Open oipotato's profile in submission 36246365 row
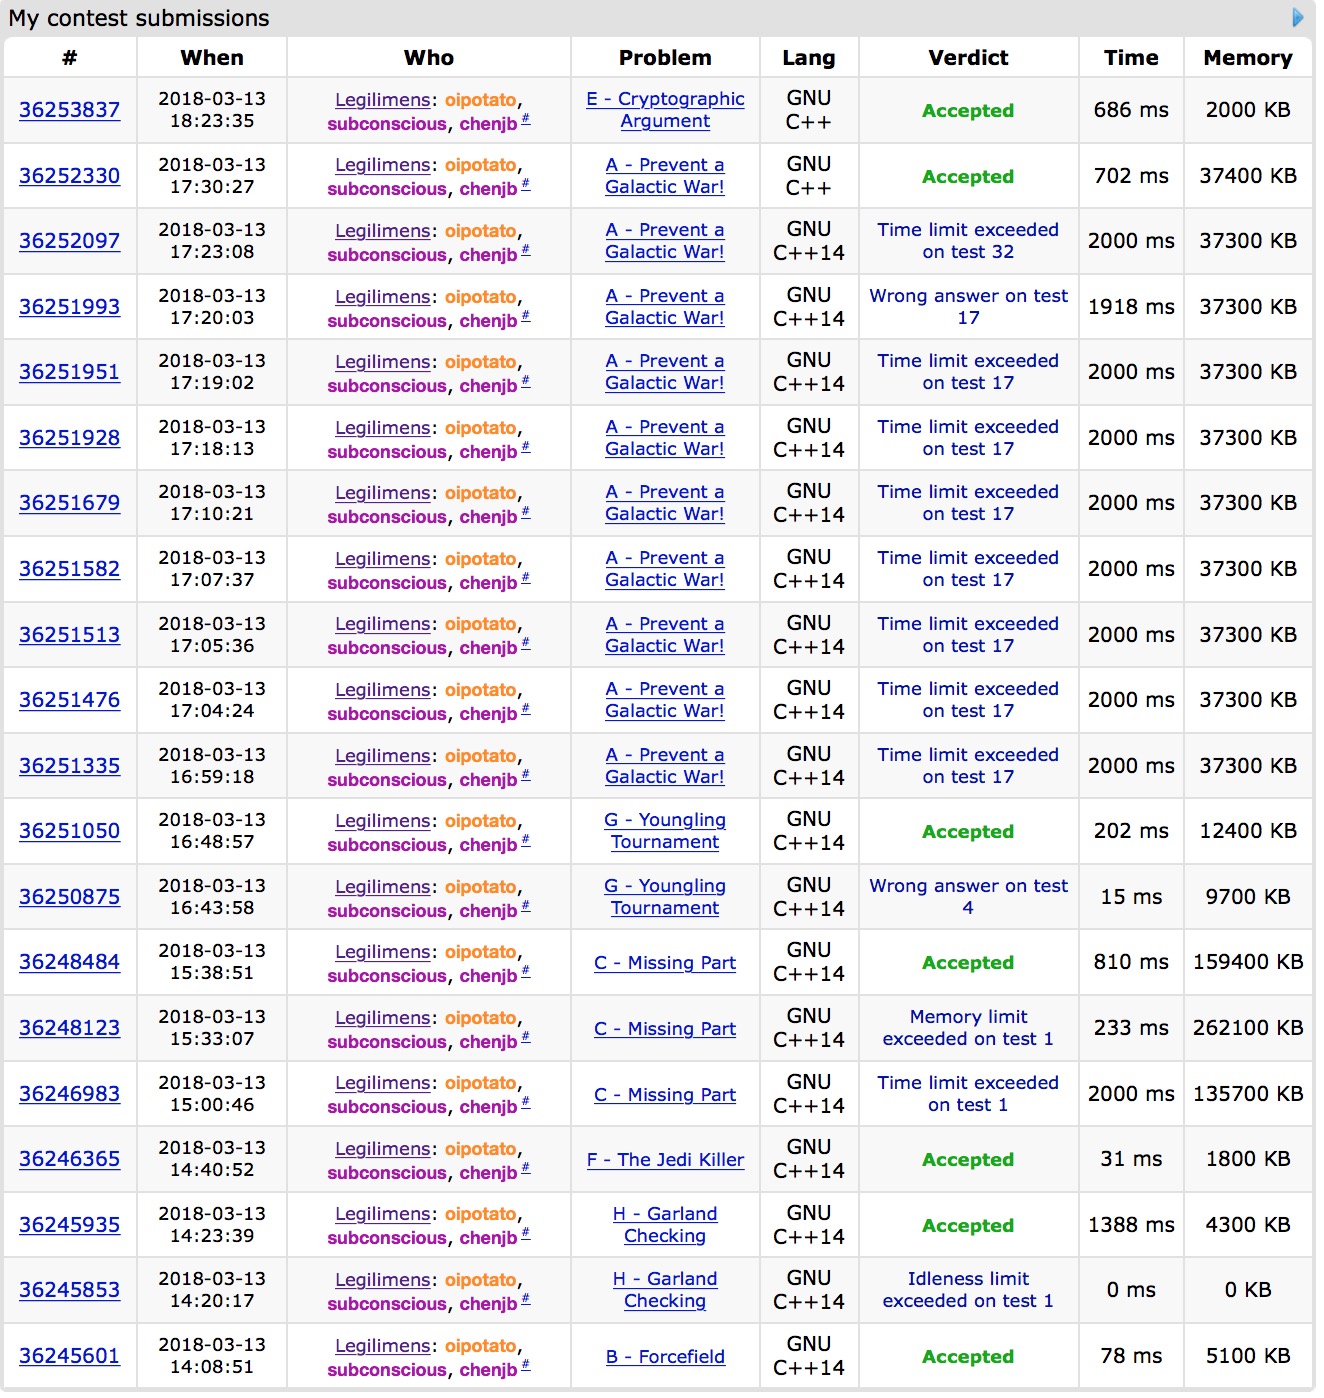 pyautogui.click(x=480, y=1149)
